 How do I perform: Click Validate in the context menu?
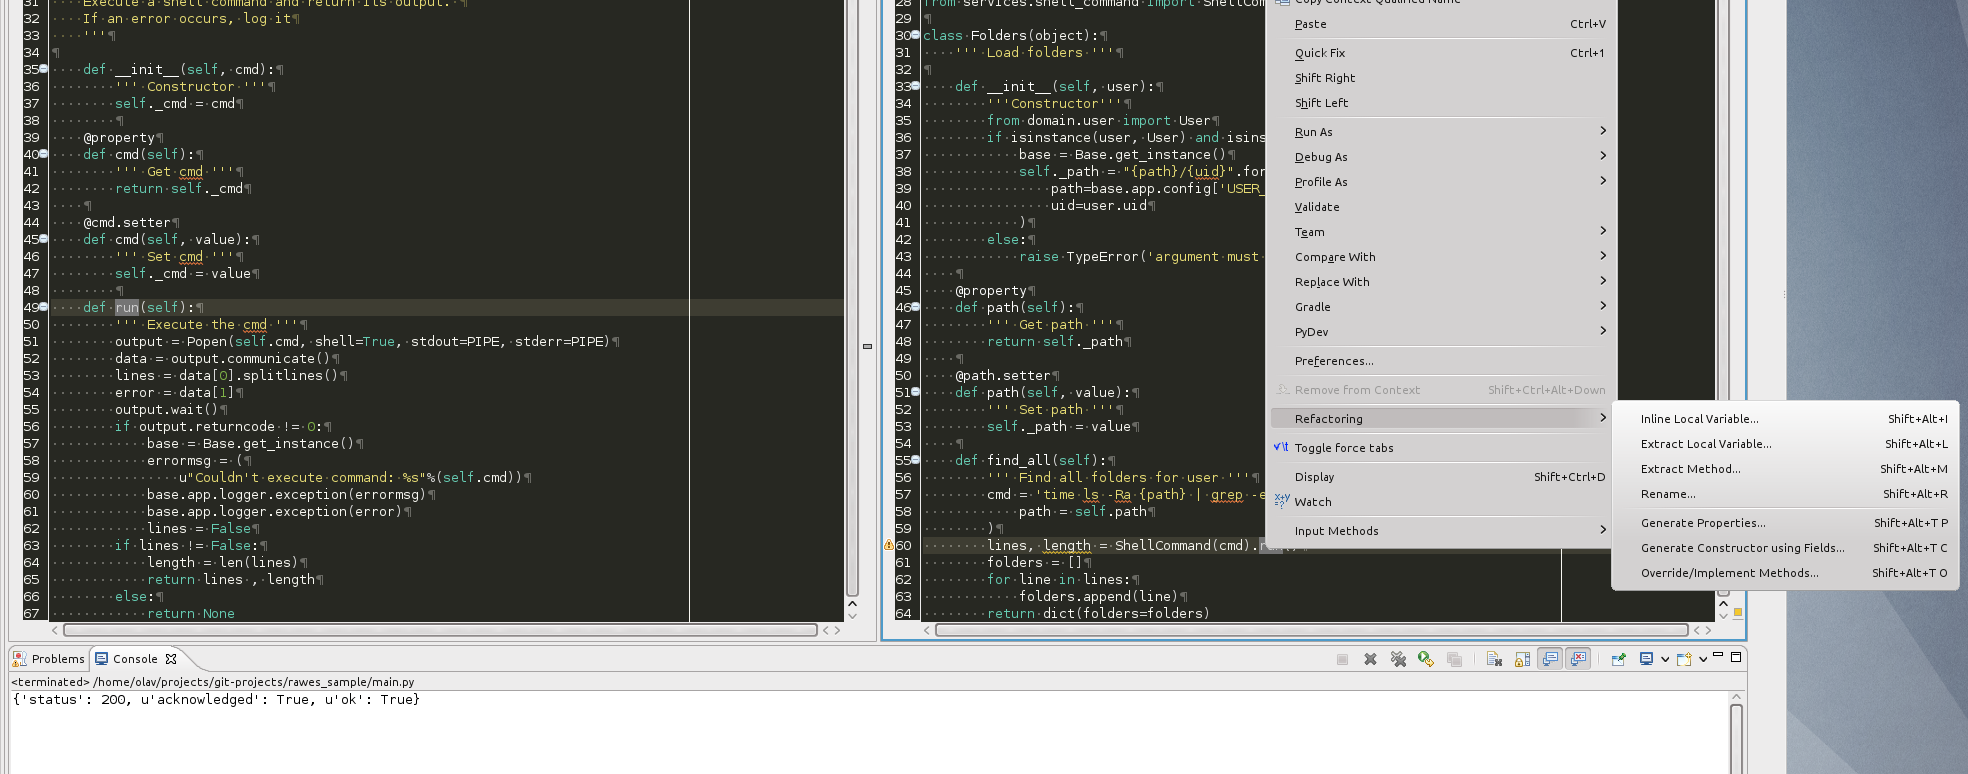pyautogui.click(x=1441, y=207)
